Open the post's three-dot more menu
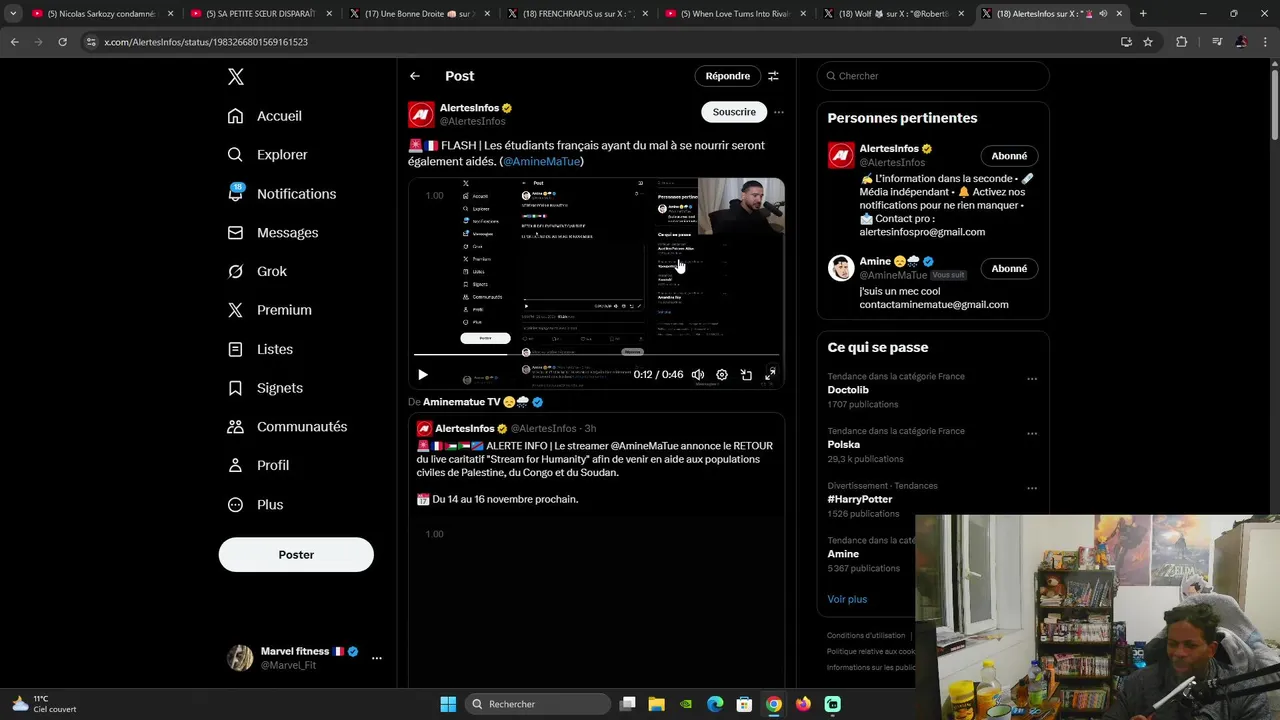The width and height of the screenshot is (1280, 720). (x=779, y=112)
